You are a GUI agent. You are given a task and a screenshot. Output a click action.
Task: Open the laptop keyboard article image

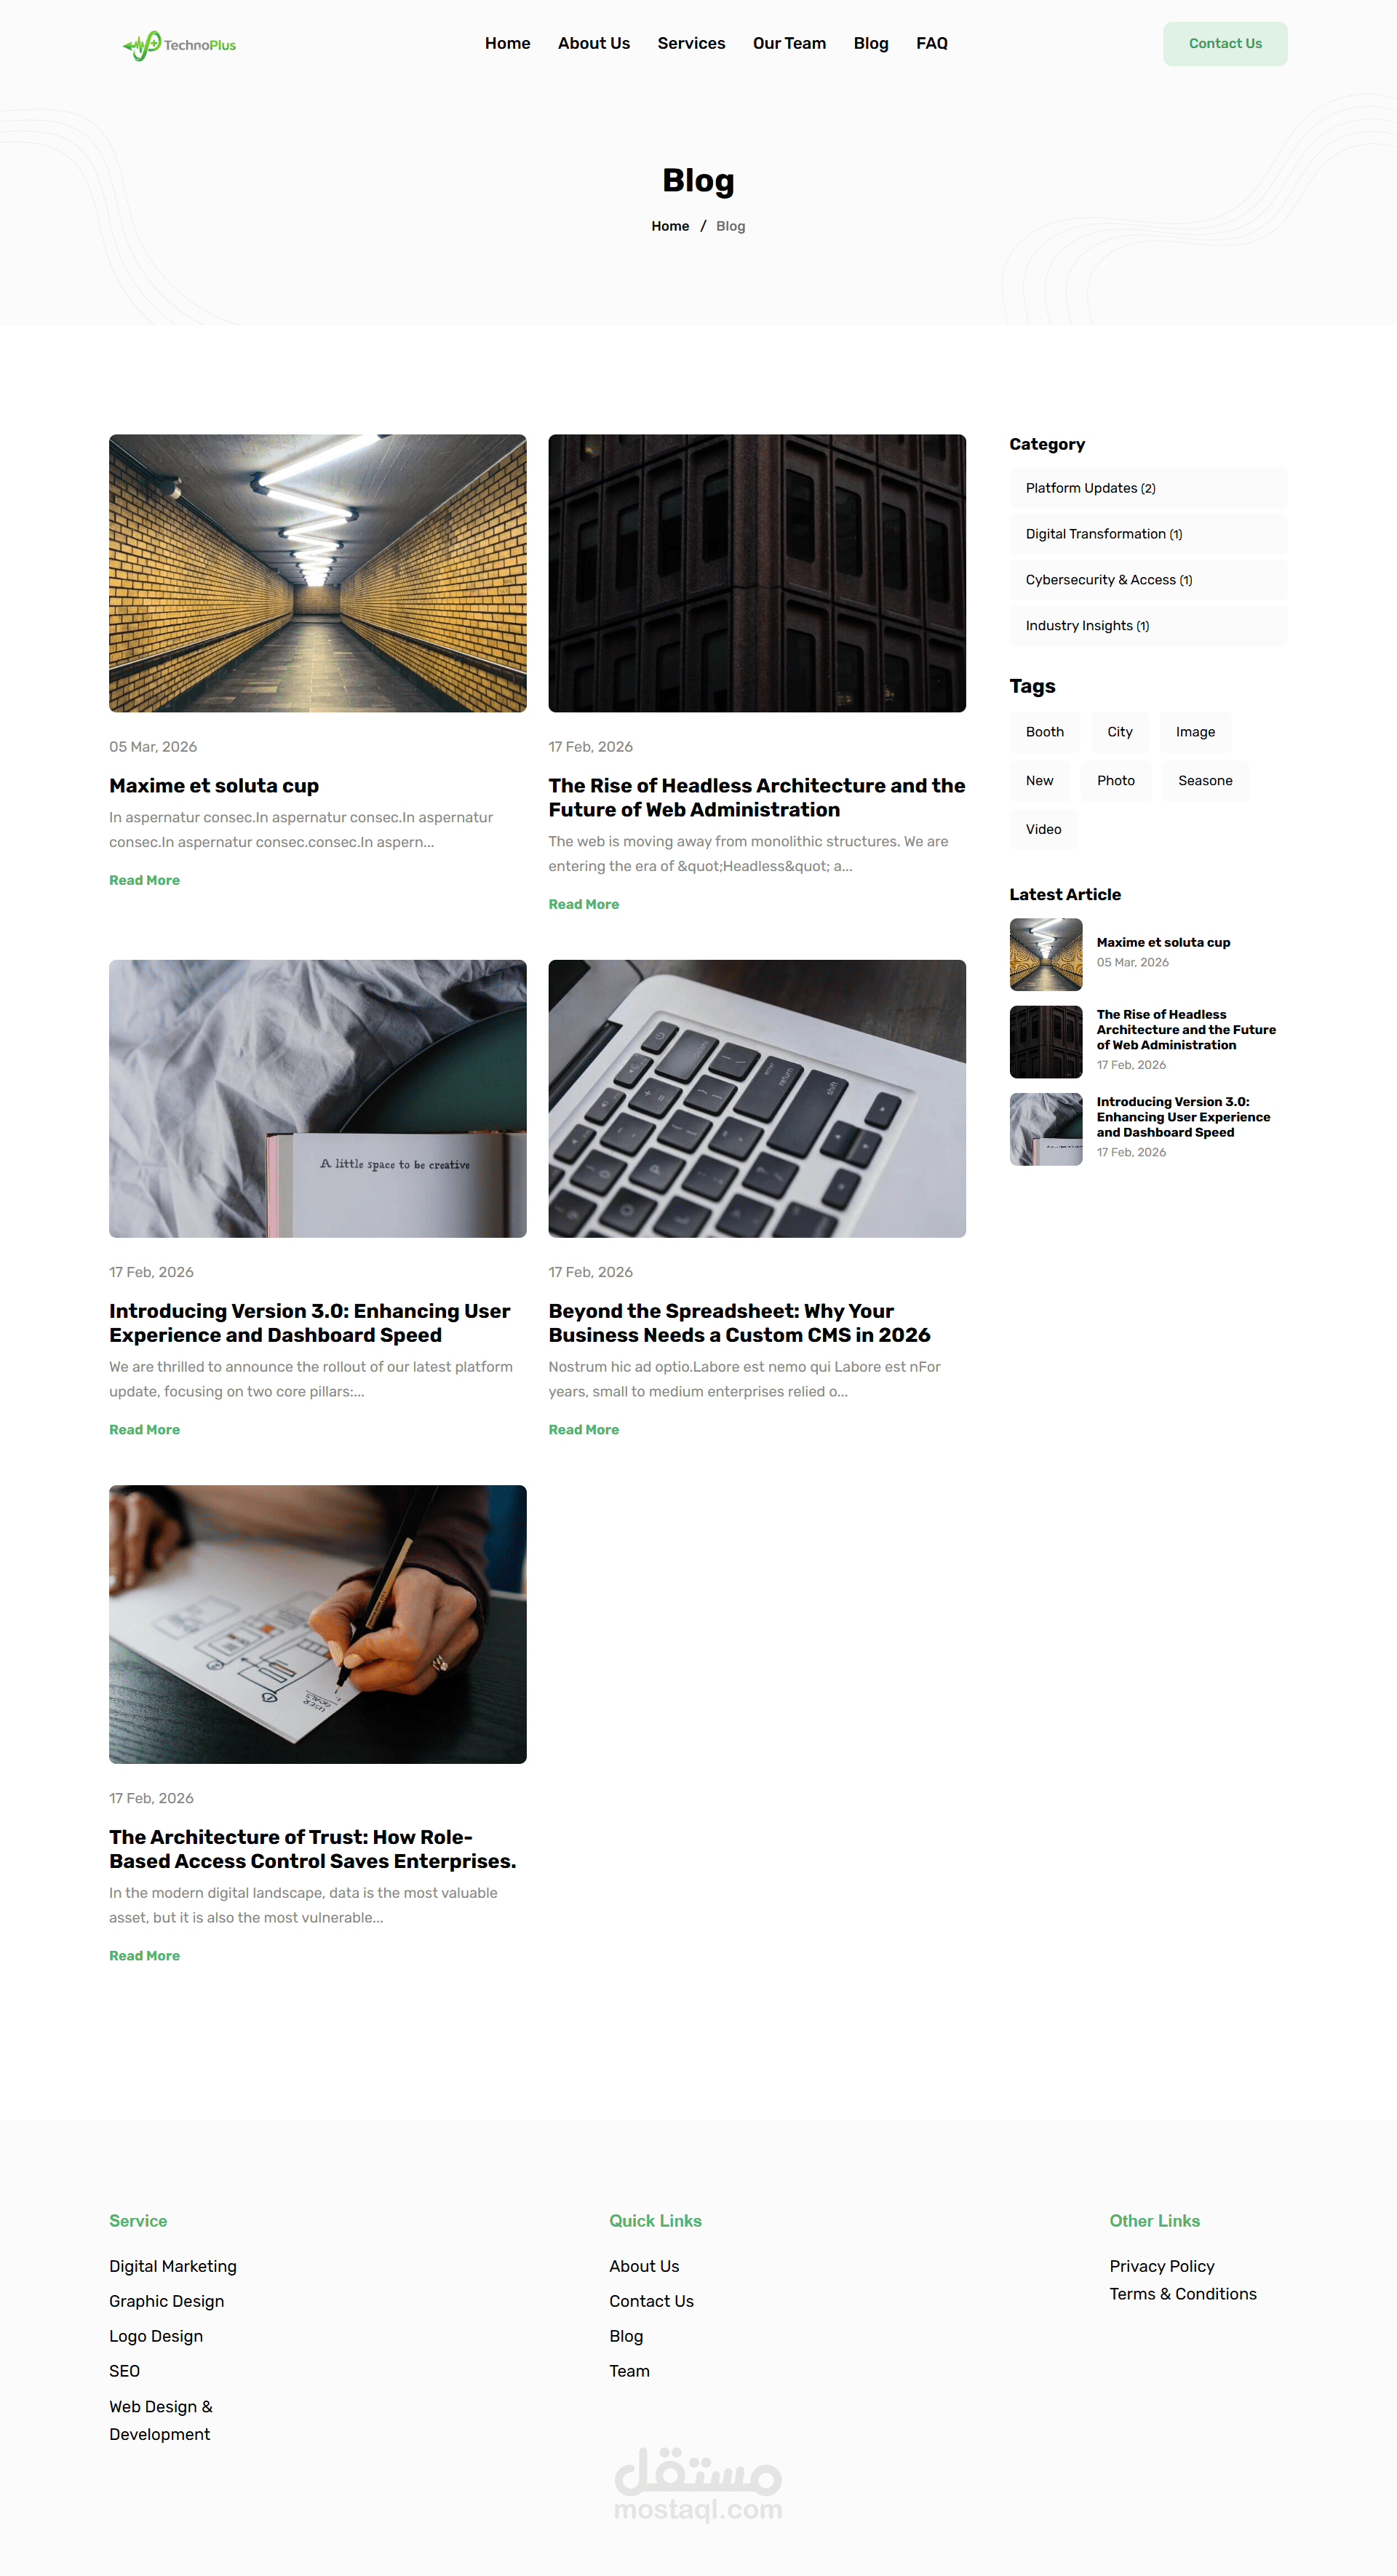(757, 1098)
